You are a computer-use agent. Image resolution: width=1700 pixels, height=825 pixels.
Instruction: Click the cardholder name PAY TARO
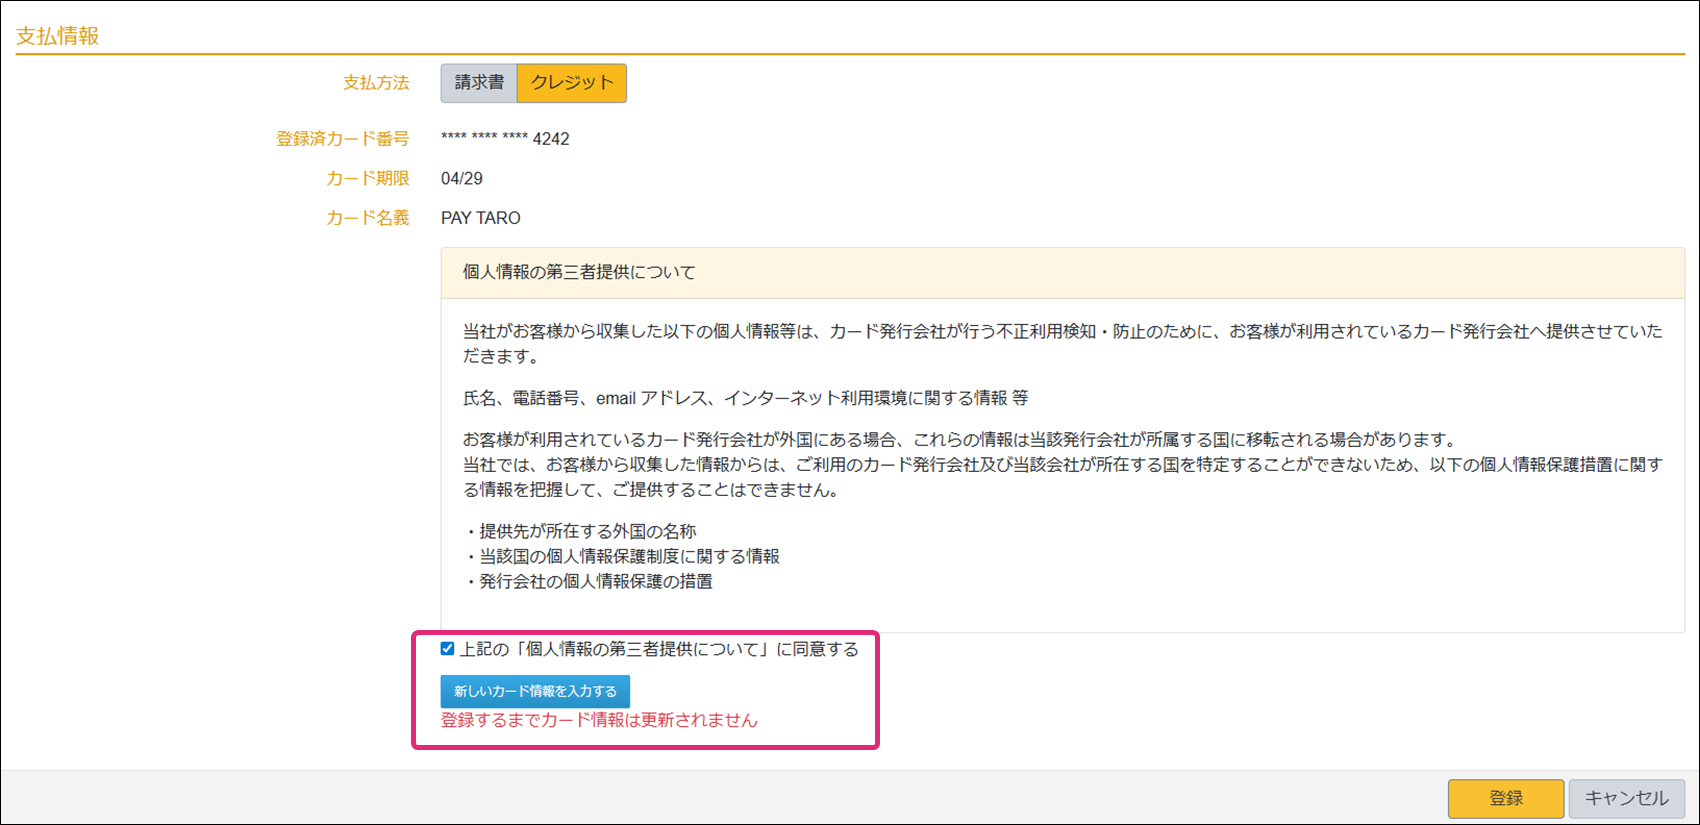[481, 218]
